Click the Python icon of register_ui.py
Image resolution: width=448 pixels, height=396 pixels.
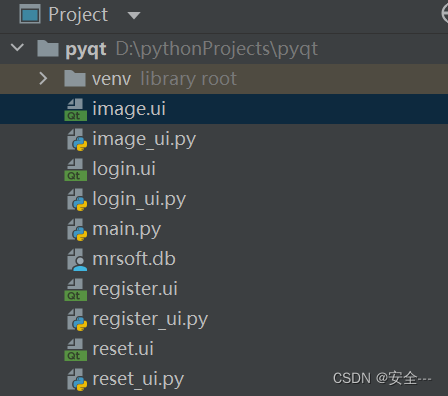(77, 319)
